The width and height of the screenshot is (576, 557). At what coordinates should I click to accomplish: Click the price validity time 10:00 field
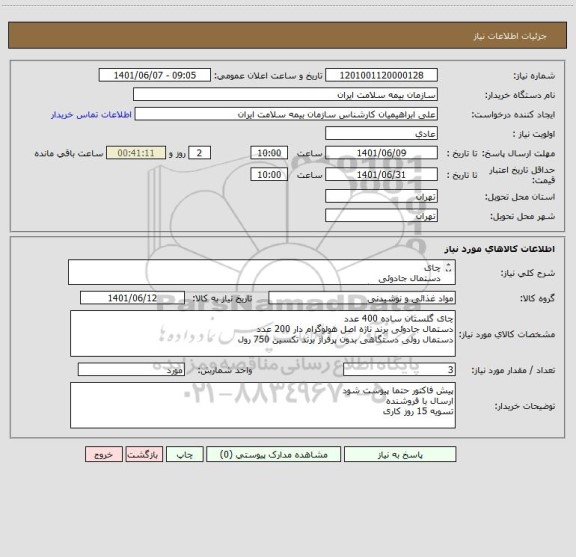pos(269,175)
